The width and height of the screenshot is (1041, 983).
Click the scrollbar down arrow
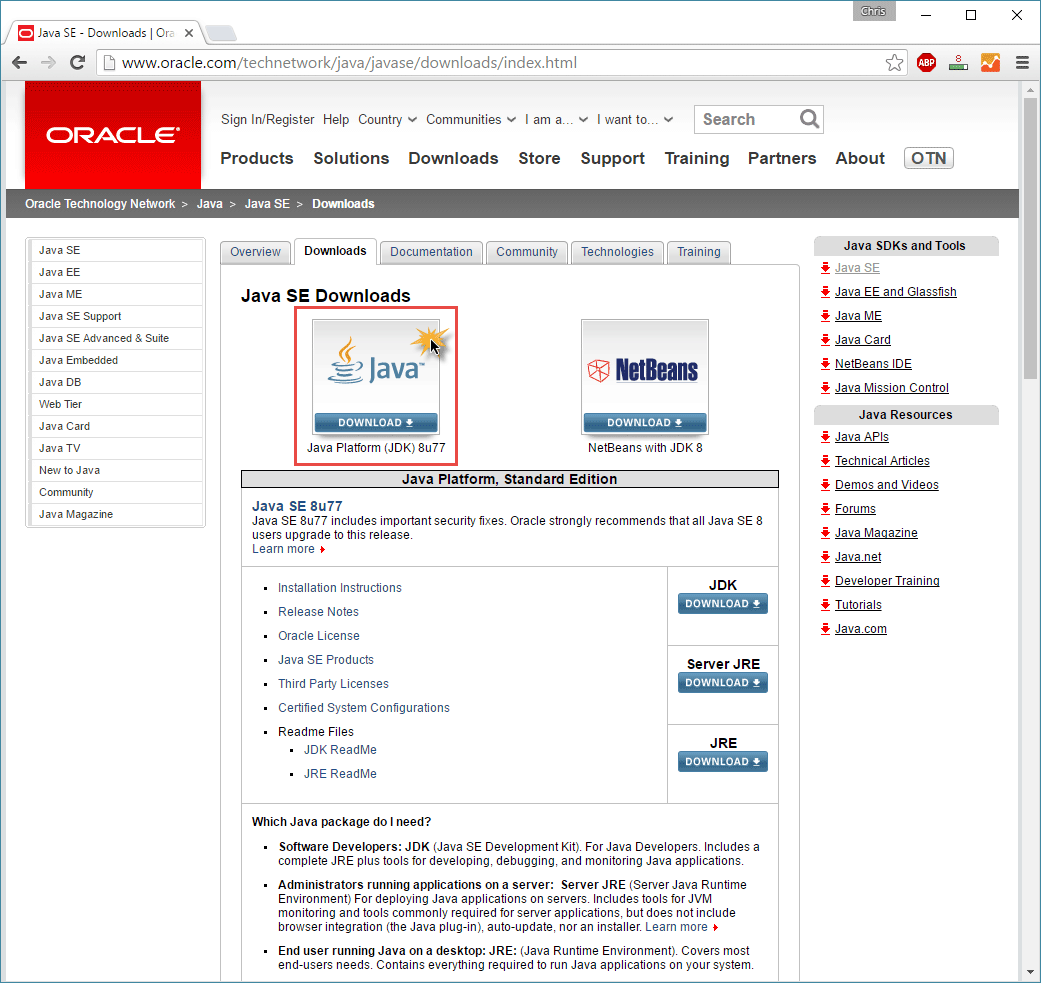click(x=1030, y=973)
